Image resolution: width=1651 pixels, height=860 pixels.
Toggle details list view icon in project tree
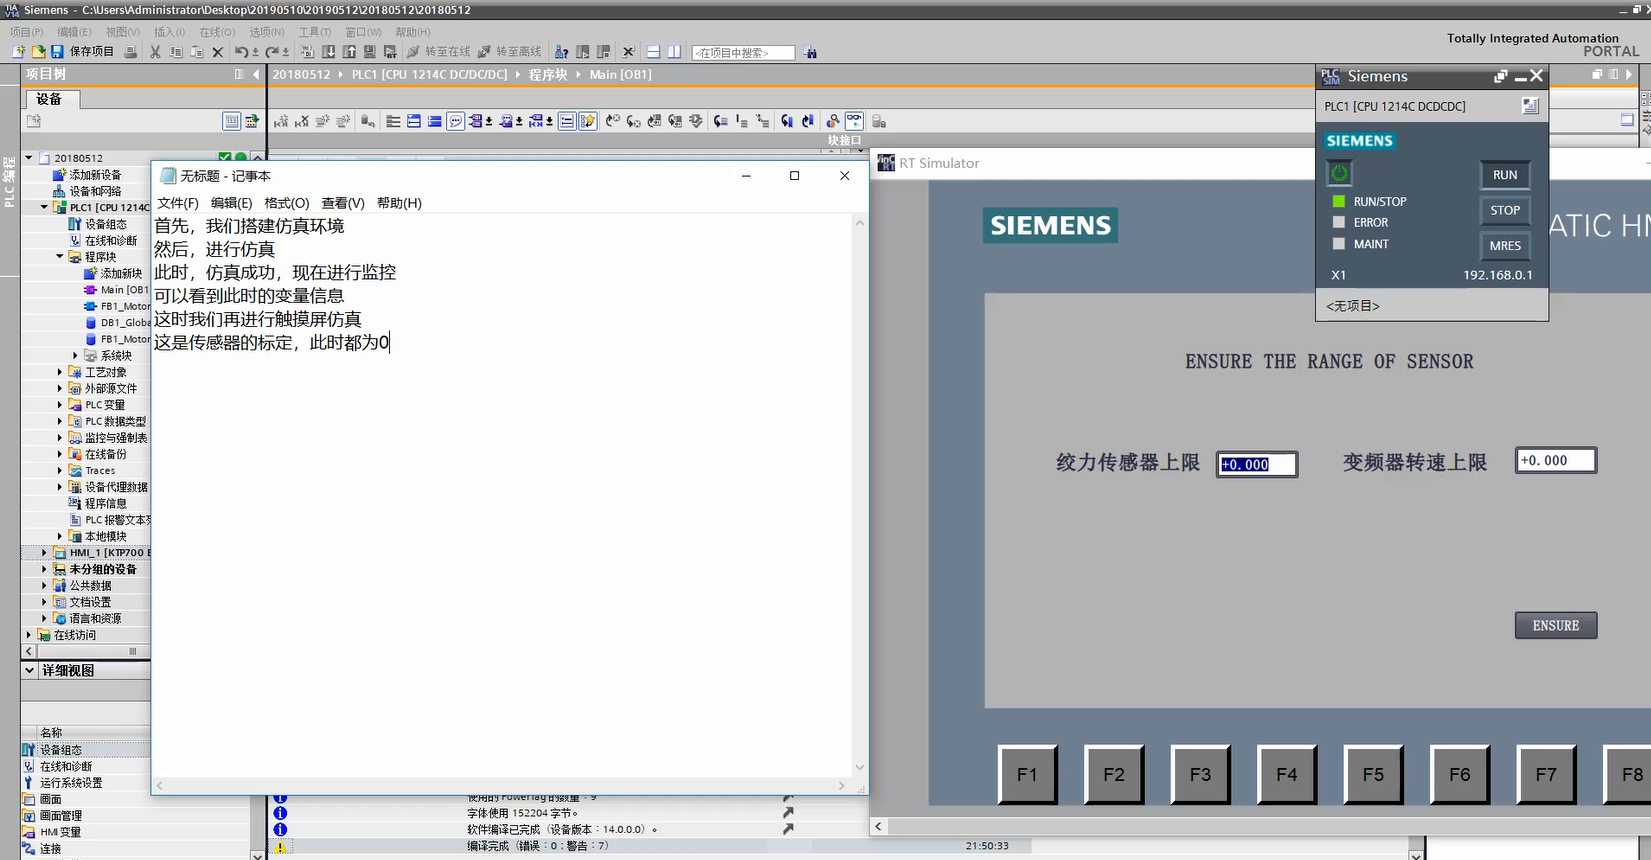(x=231, y=121)
